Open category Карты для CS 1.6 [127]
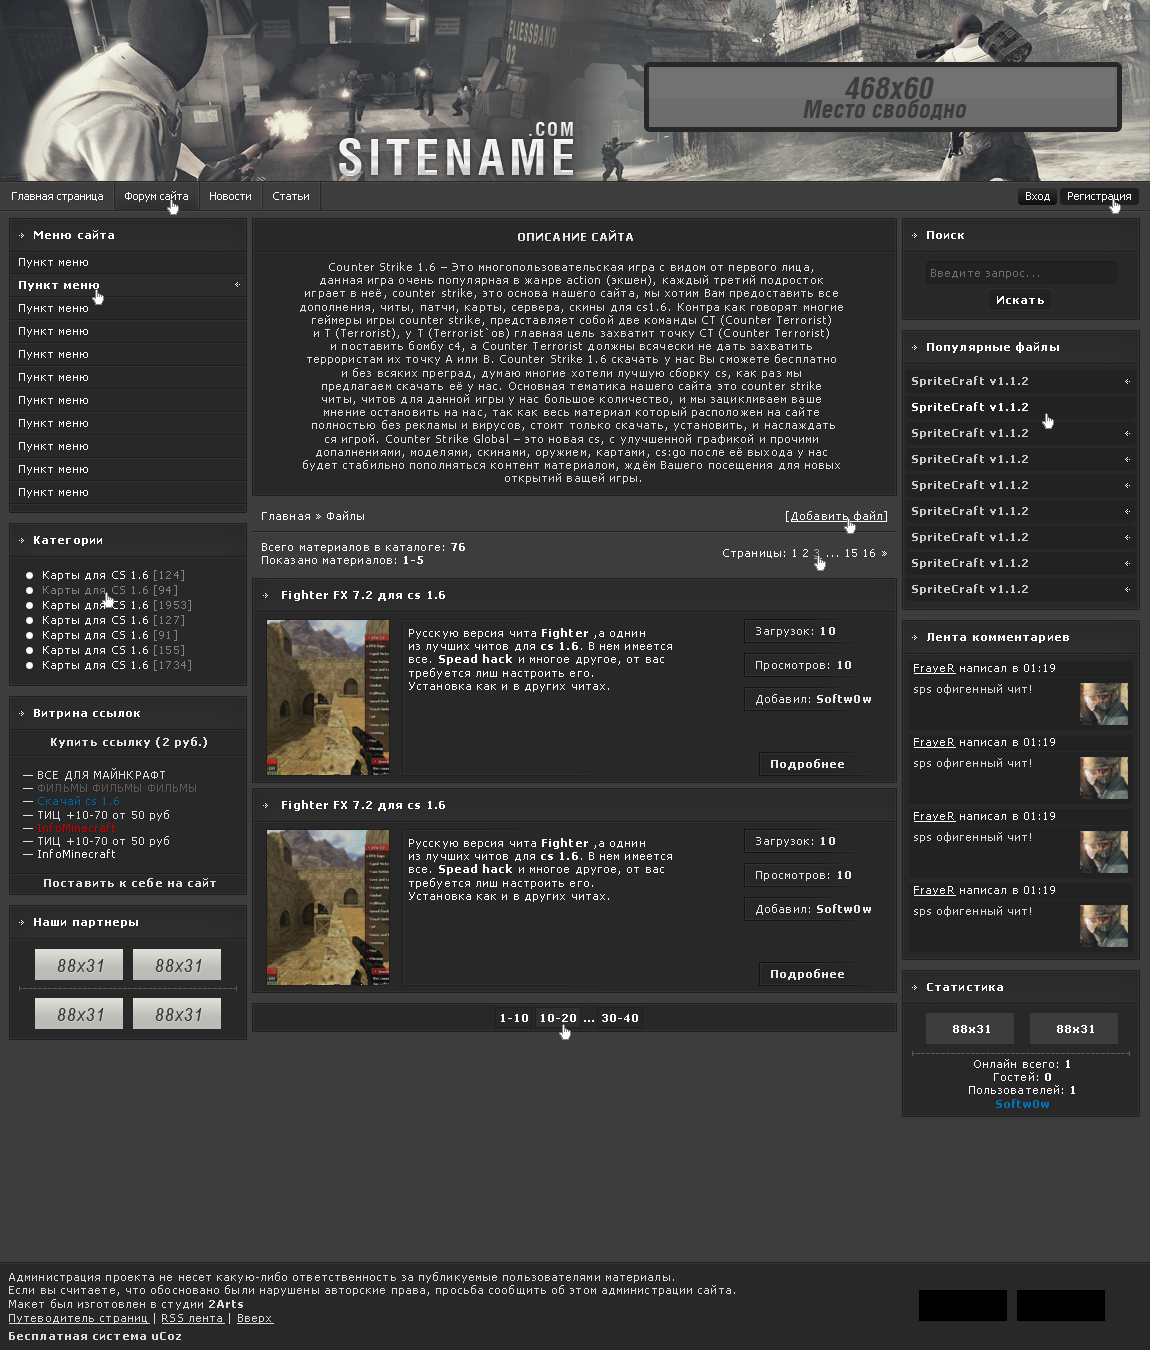 [x=113, y=620]
